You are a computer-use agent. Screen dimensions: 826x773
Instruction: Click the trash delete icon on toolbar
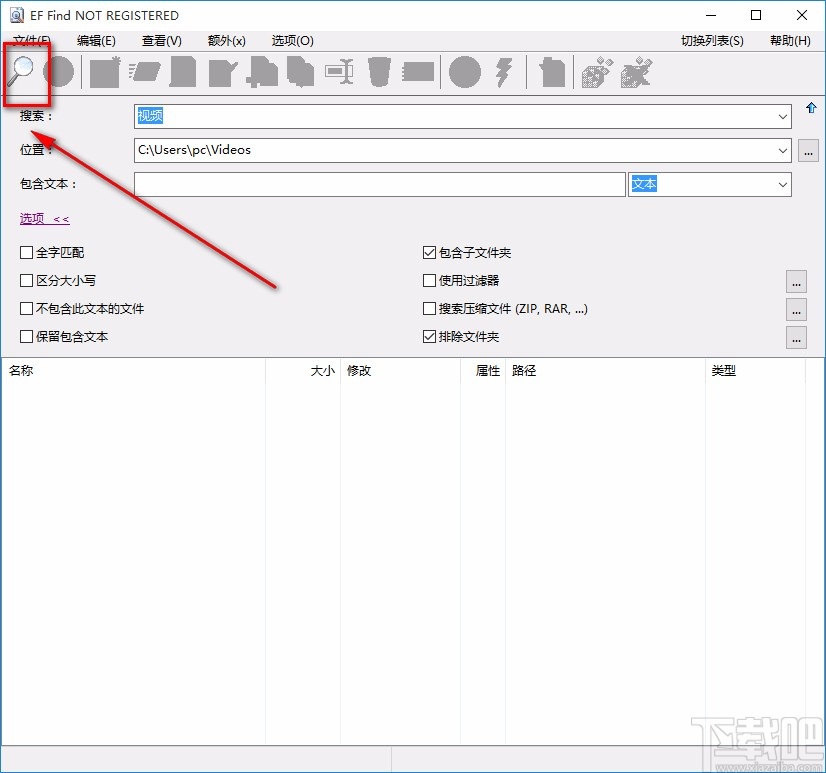tap(380, 72)
